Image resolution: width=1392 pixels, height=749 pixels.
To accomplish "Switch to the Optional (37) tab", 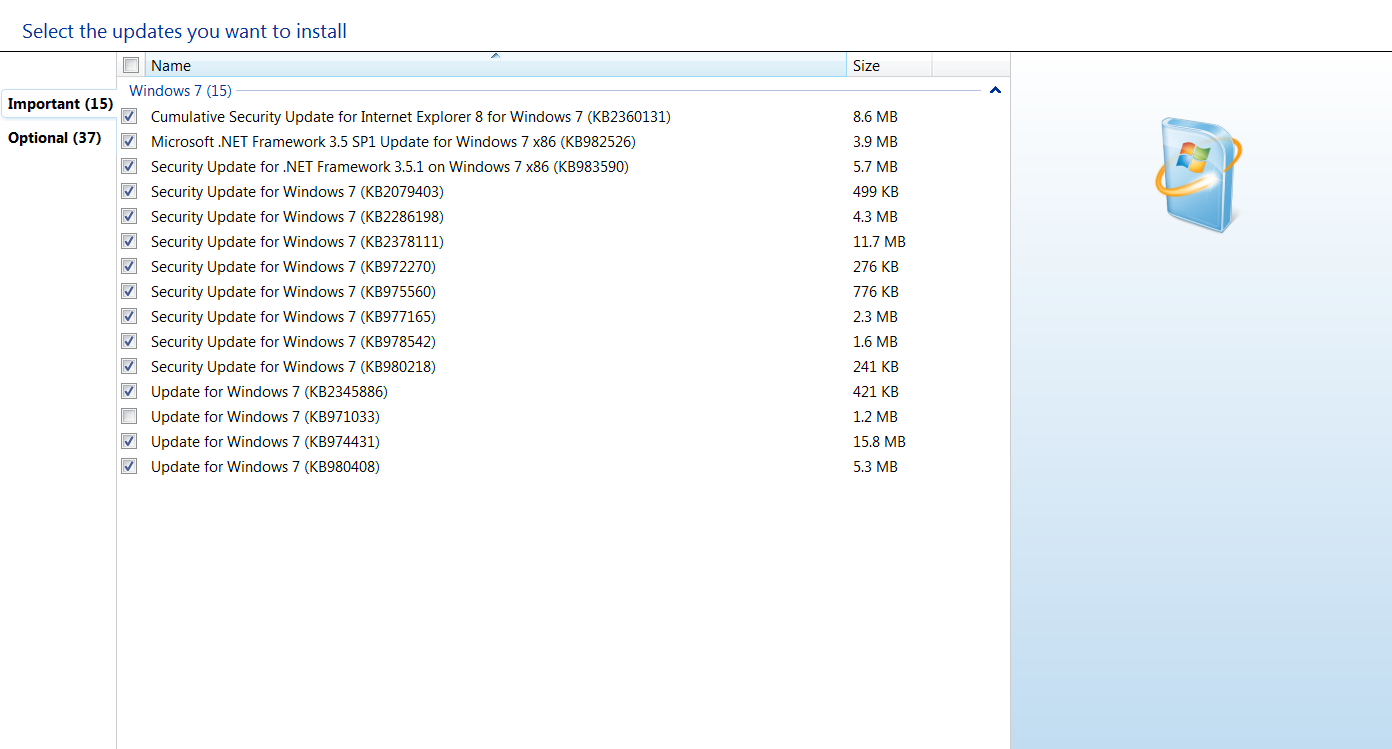I will [x=55, y=138].
